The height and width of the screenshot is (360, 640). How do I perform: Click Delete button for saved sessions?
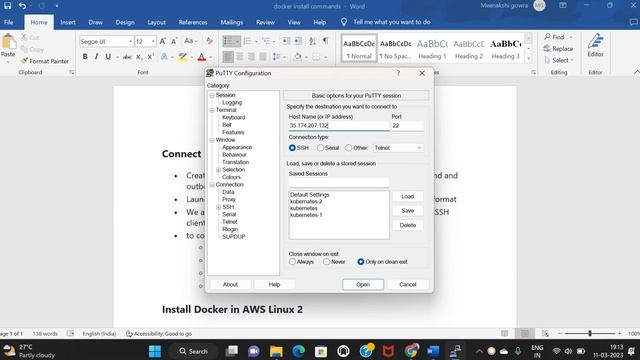[x=407, y=225]
